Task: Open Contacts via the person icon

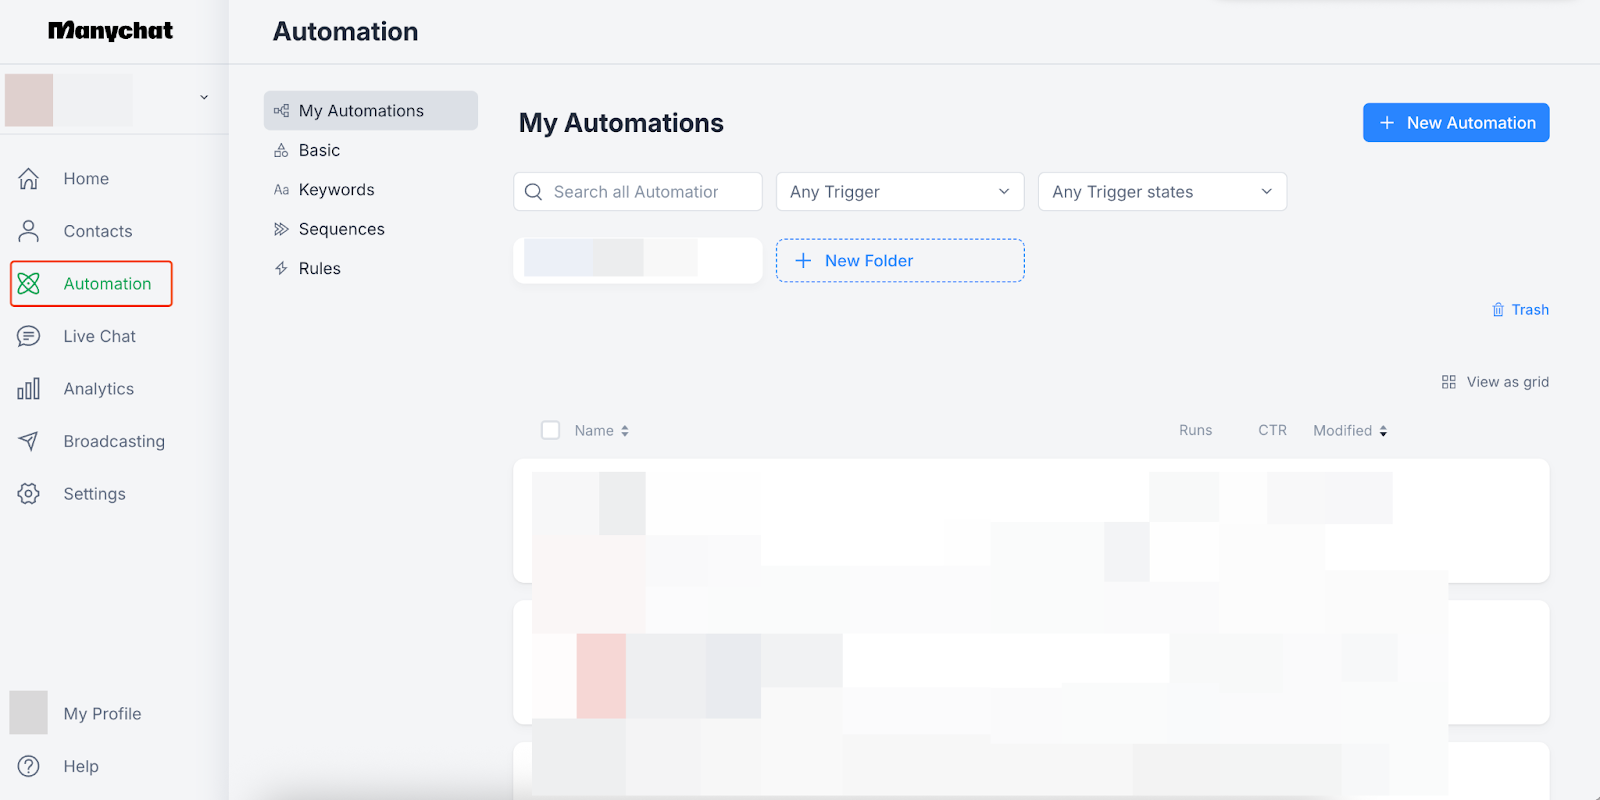Action: tap(29, 231)
